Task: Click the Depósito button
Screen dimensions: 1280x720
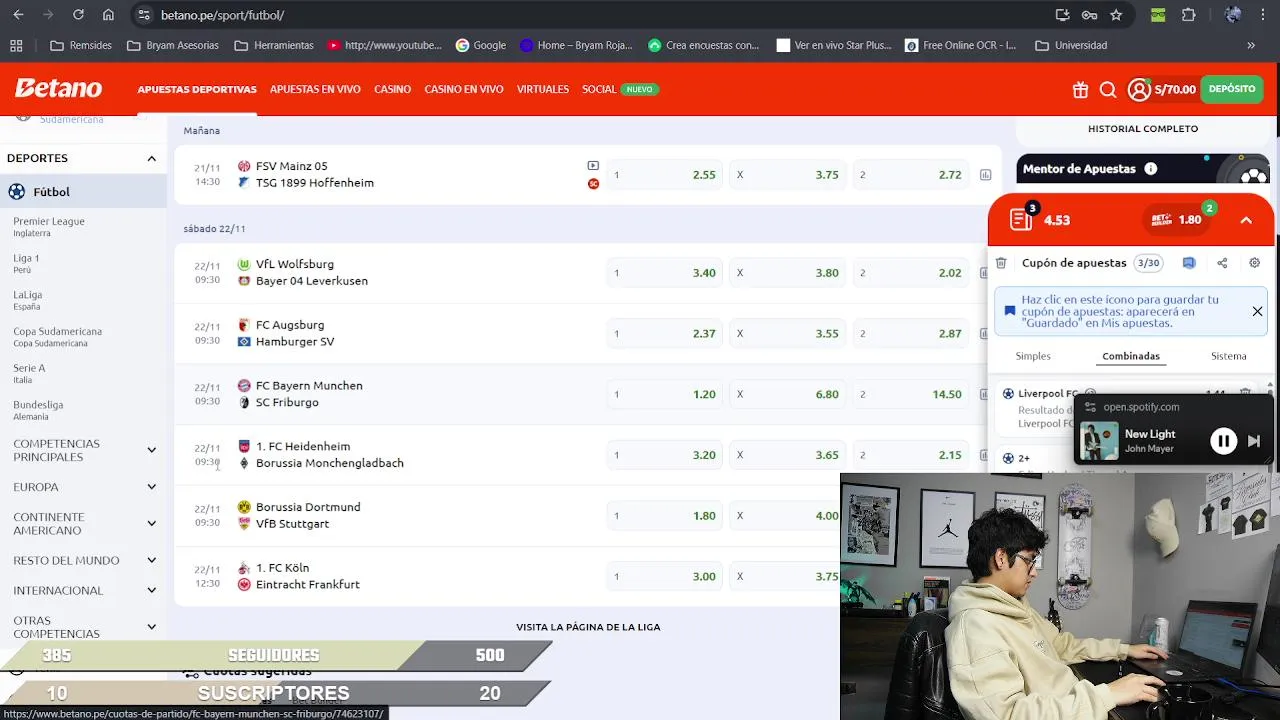Action: (1232, 89)
